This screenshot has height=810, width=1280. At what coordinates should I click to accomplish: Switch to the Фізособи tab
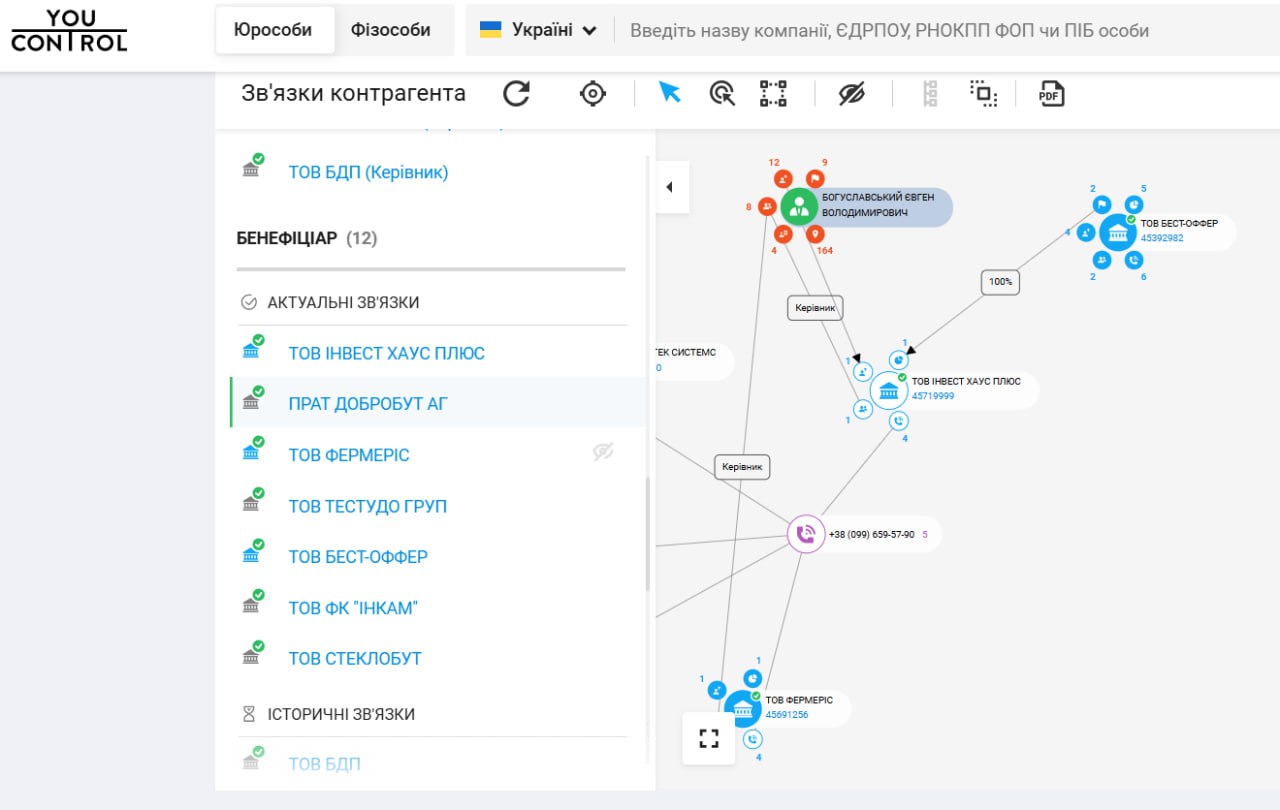click(390, 30)
